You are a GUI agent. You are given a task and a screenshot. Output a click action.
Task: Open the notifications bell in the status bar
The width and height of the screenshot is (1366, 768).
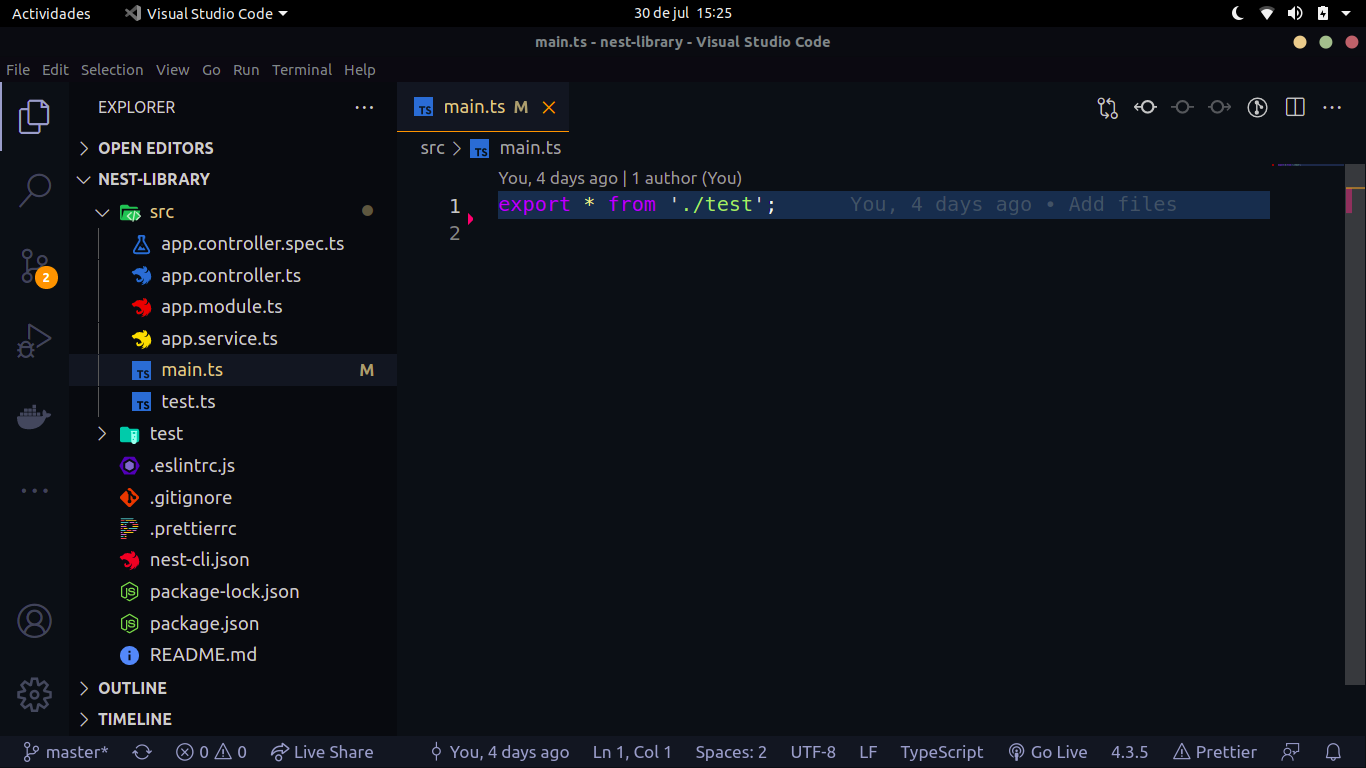[1333, 752]
